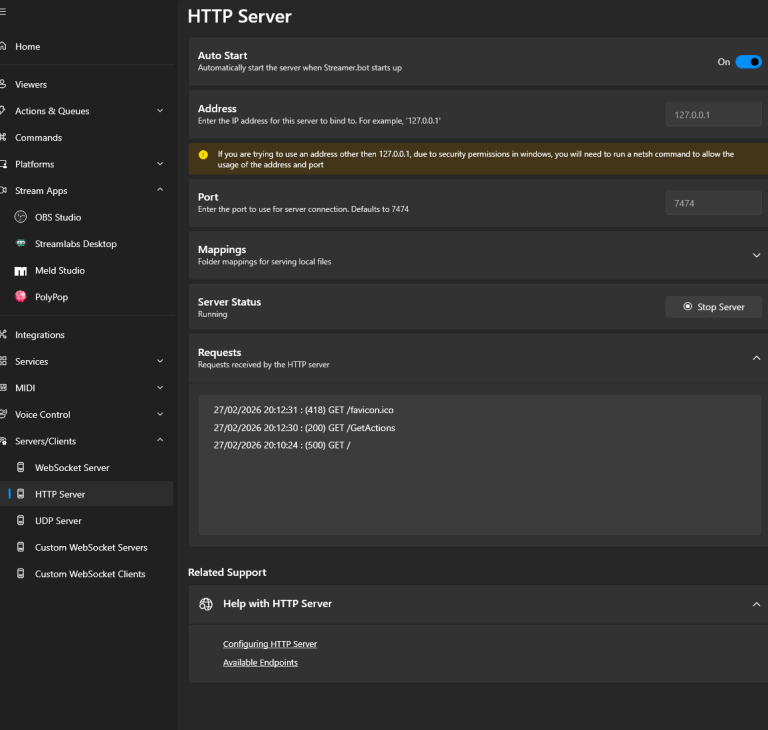Image resolution: width=768 pixels, height=730 pixels.
Task: Go to the Commands section
Action: pos(38,138)
